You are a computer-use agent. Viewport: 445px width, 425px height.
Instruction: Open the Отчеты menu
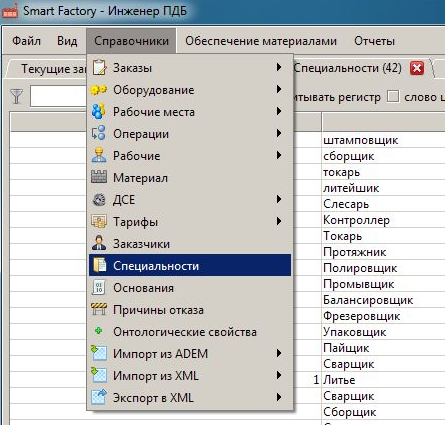(x=374, y=41)
